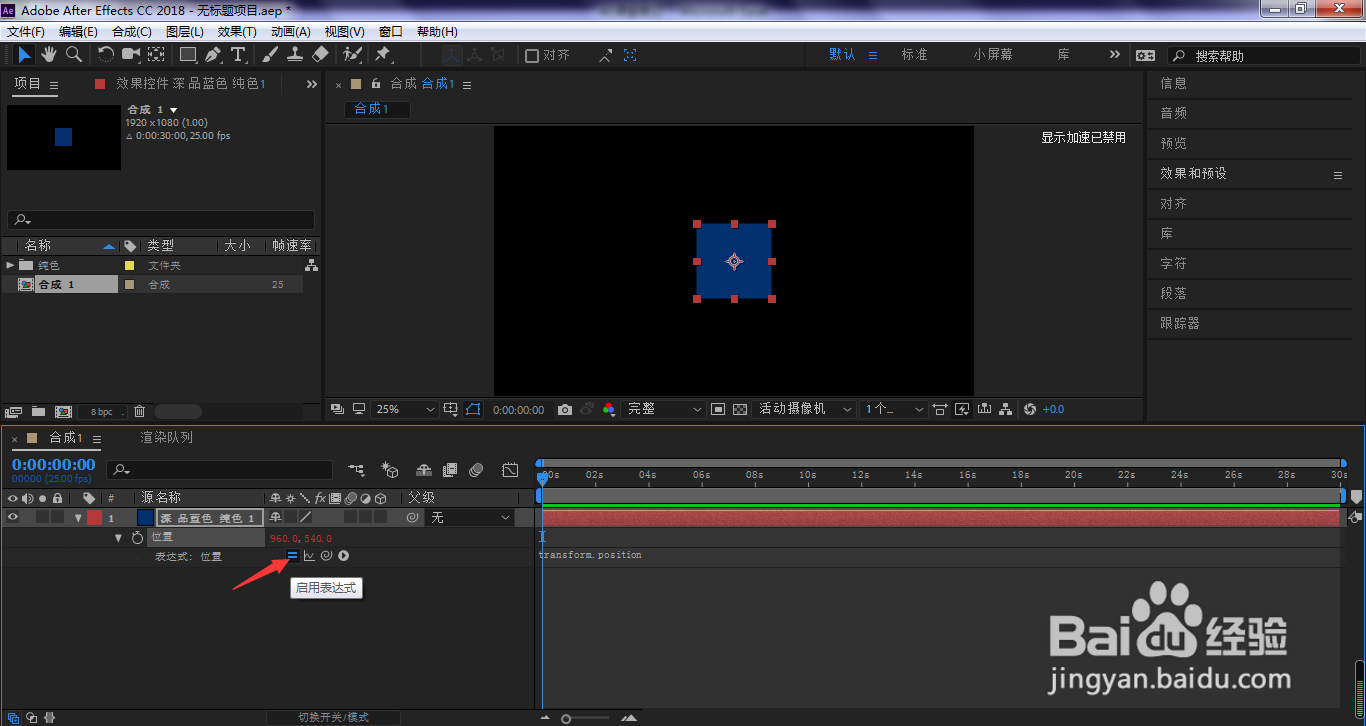
Task: Create new folder in Project panel
Action: pyautogui.click(x=38, y=411)
